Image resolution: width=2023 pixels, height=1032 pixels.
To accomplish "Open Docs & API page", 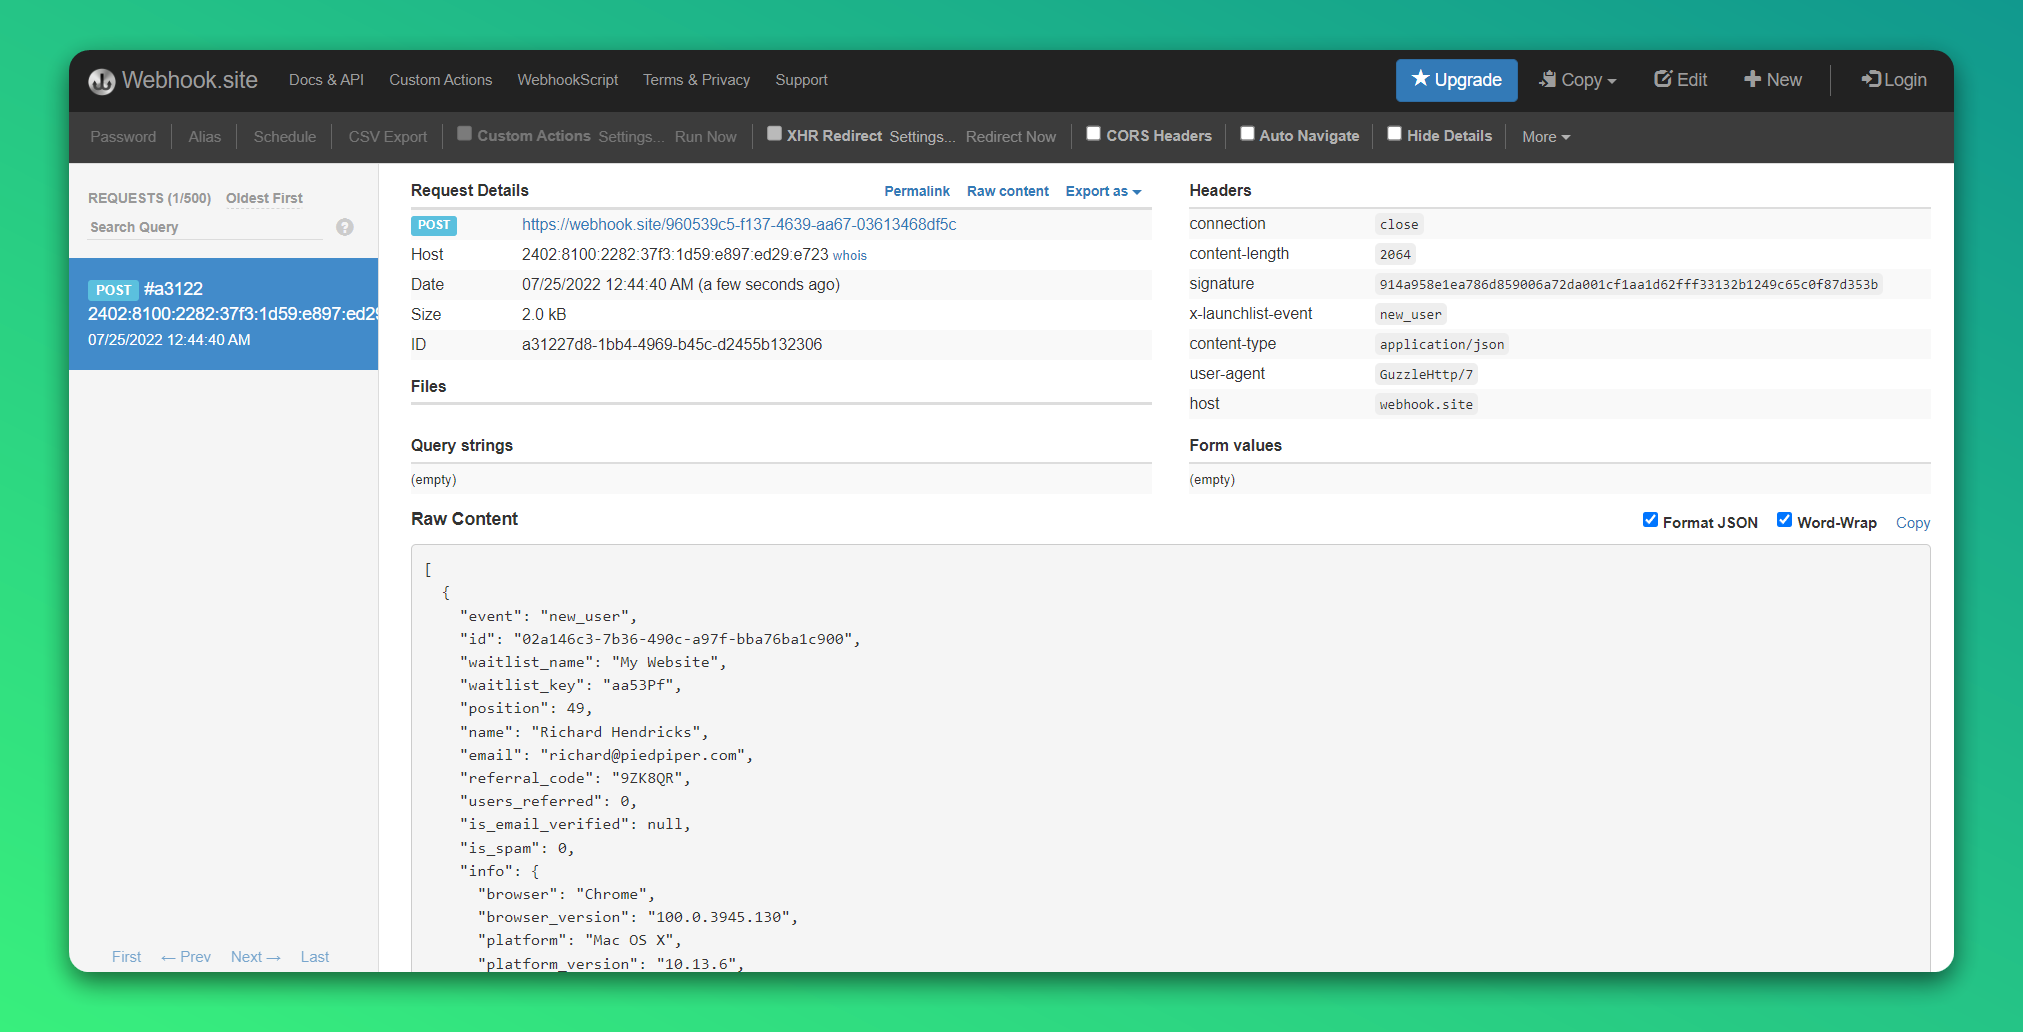I will [x=326, y=80].
